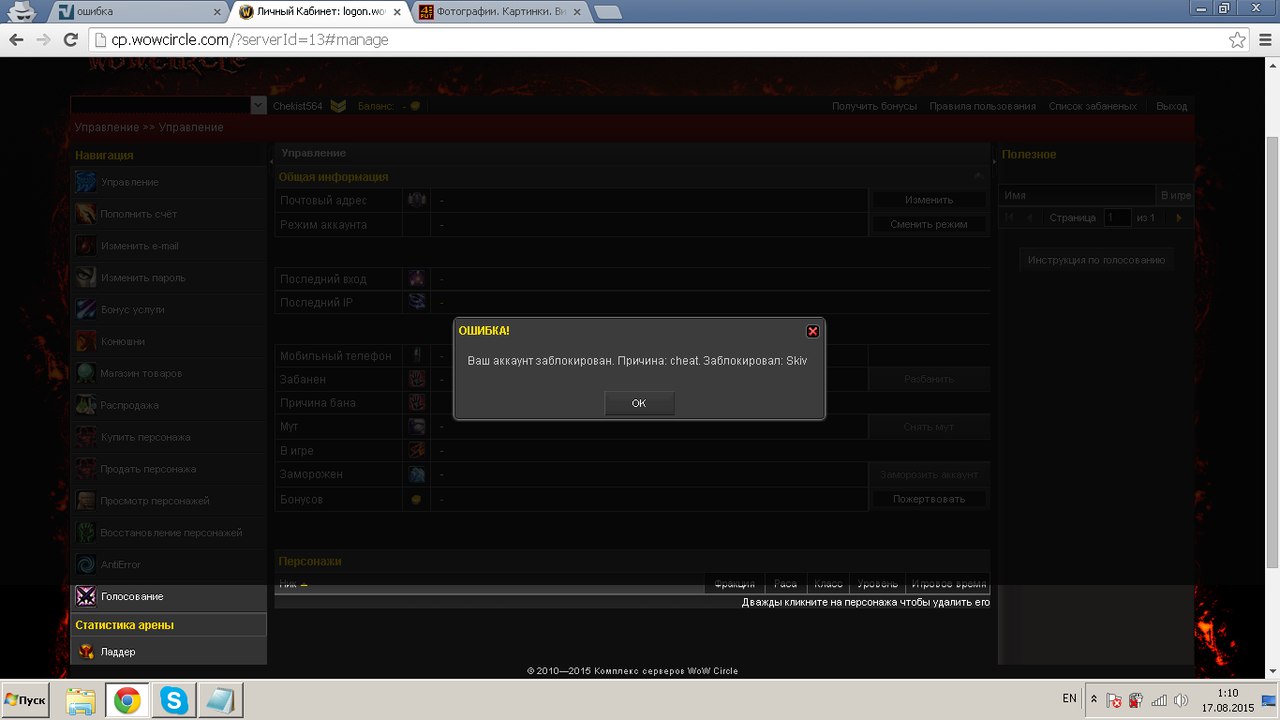Click the Заморозить аккаунт button
The height and width of the screenshot is (720, 1280).
[929, 475]
